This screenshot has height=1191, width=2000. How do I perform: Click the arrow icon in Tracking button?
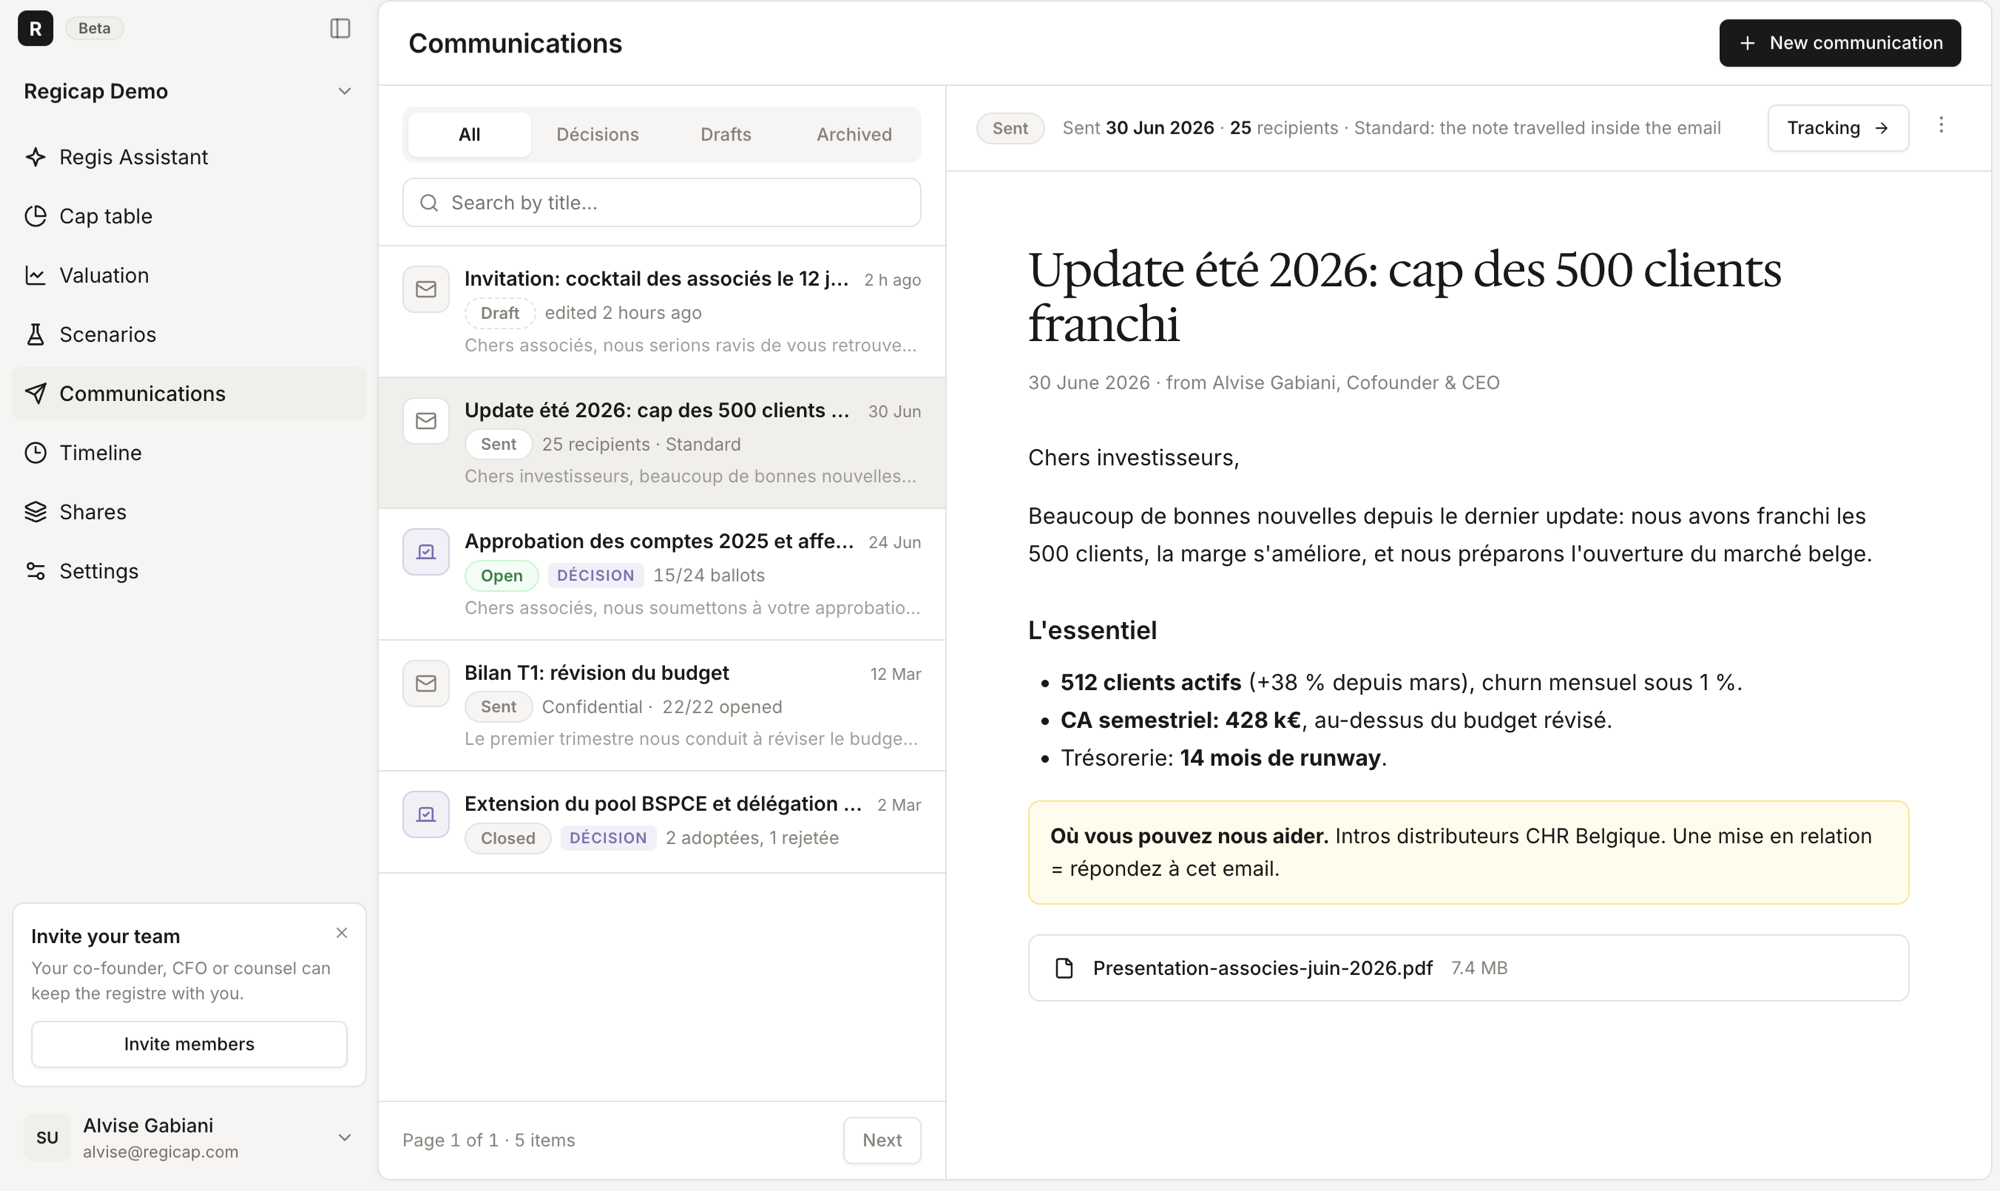click(1881, 128)
